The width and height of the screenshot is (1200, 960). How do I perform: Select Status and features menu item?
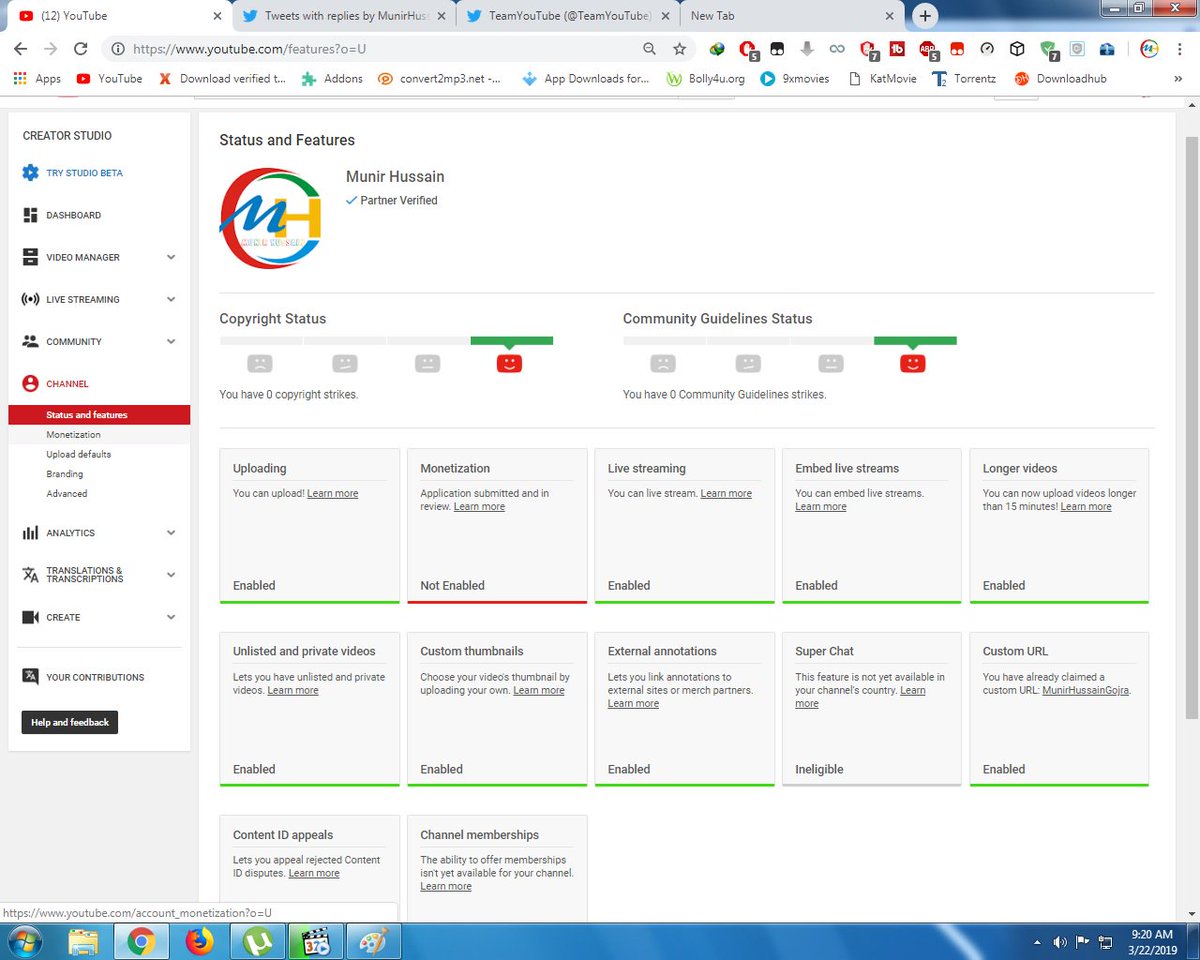click(x=99, y=415)
